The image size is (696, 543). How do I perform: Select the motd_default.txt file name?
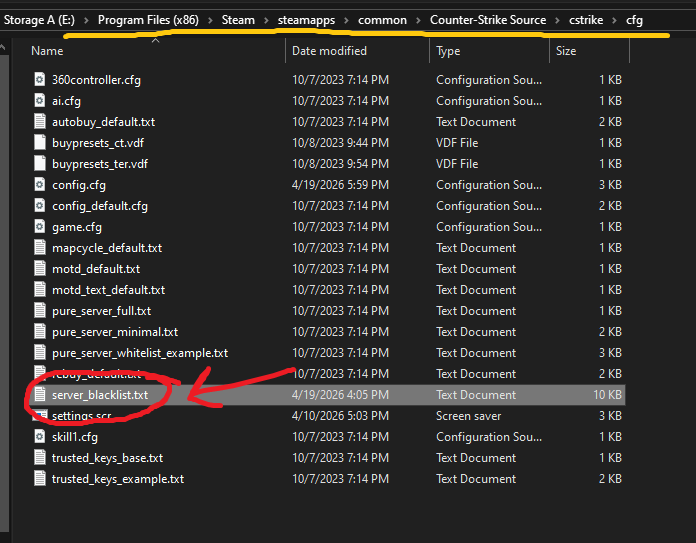pyautogui.click(x=96, y=269)
